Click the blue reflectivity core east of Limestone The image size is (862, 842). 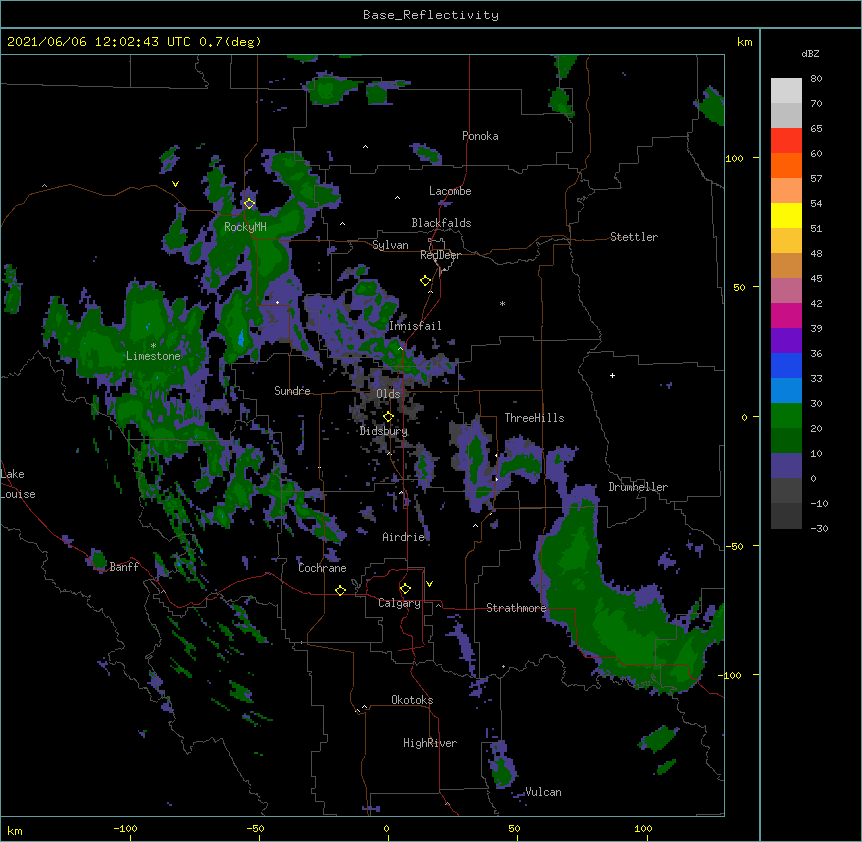[x=241, y=338]
